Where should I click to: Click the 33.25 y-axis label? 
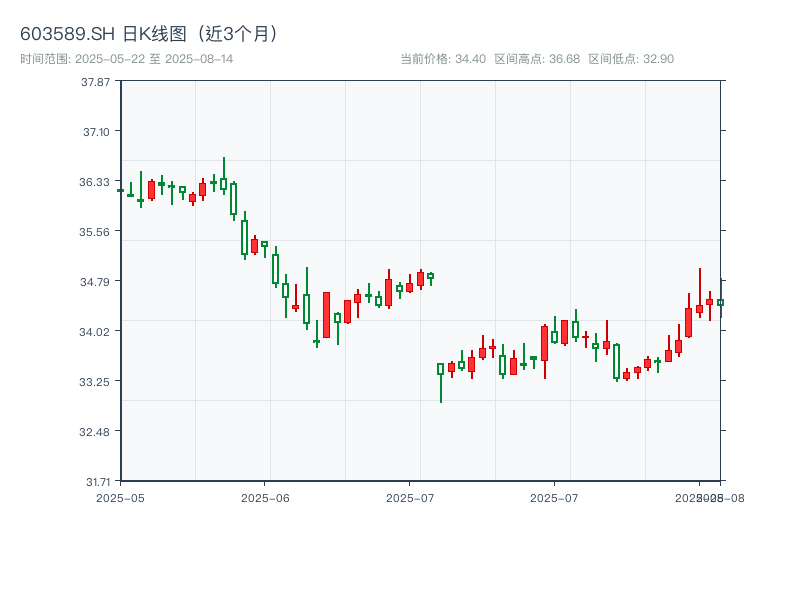pos(96,381)
